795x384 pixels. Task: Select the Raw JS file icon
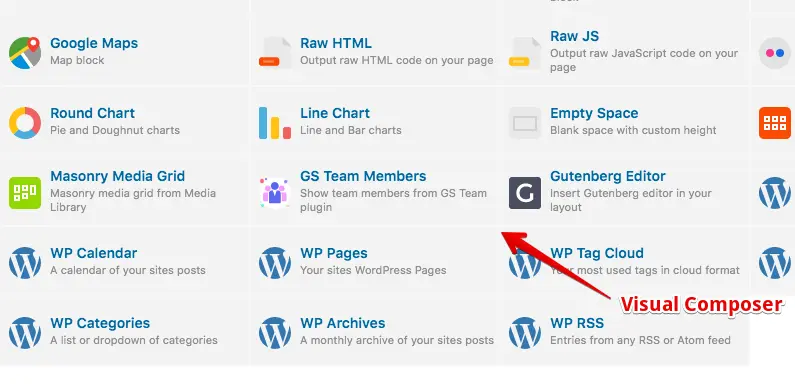pyautogui.click(x=525, y=53)
